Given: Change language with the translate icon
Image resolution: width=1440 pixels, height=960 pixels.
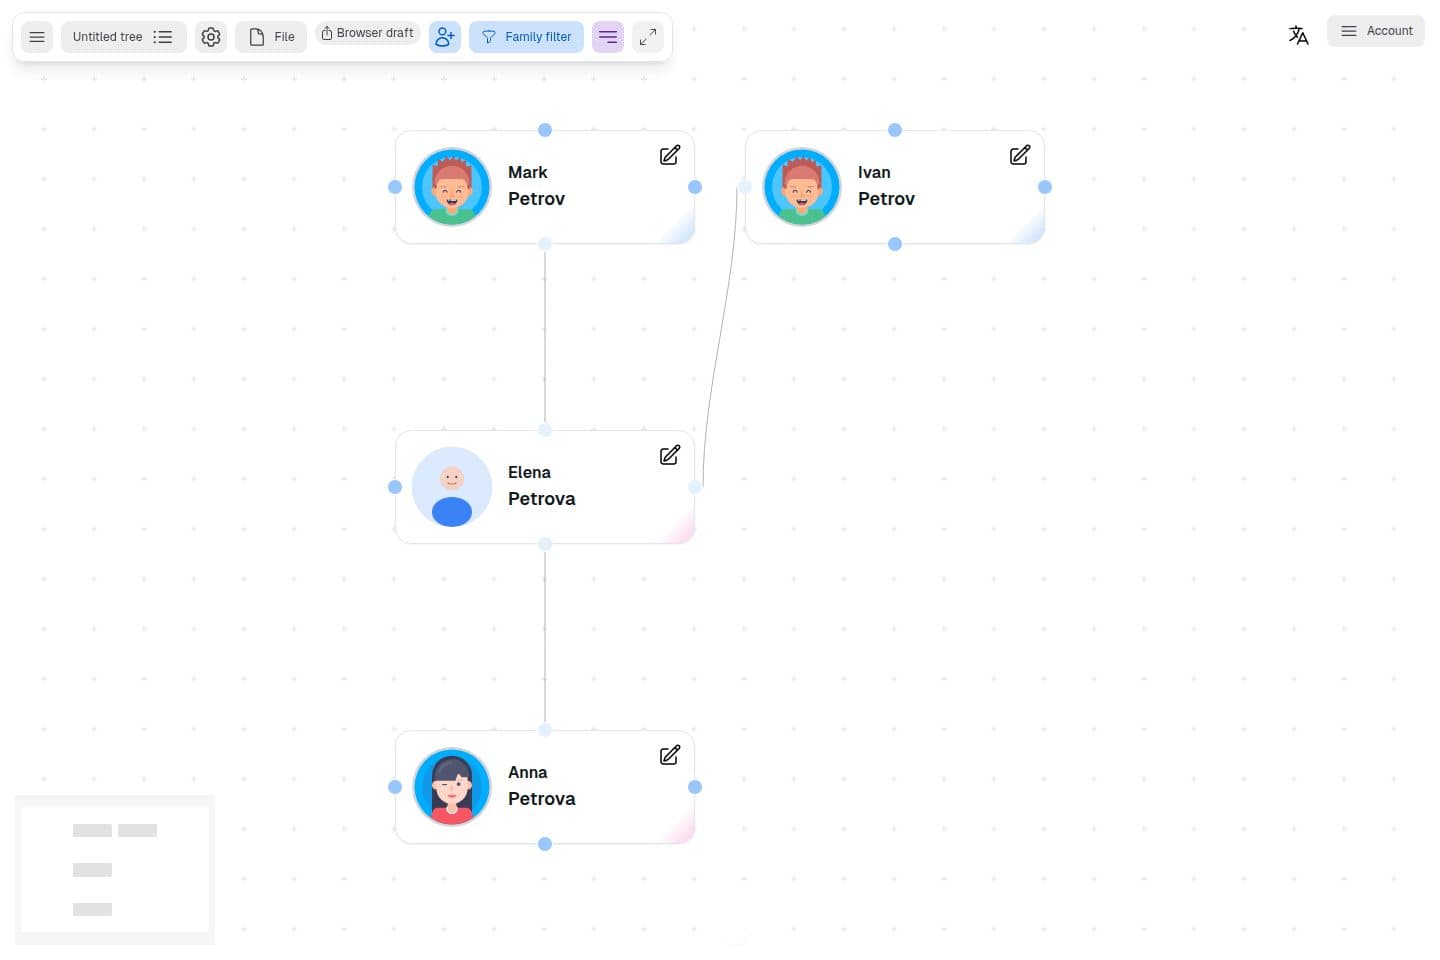Looking at the screenshot, I should coord(1299,36).
